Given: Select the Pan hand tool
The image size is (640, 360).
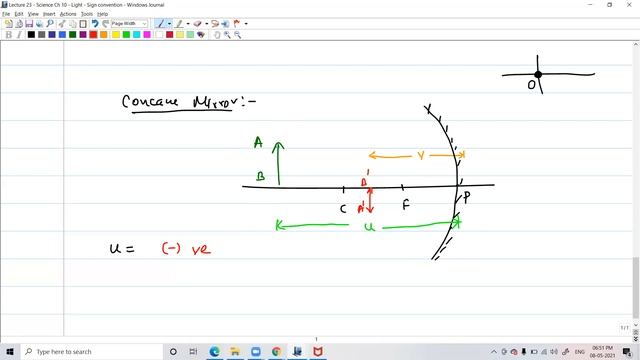Looking at the screenshot, I should (x=217, y=35).
